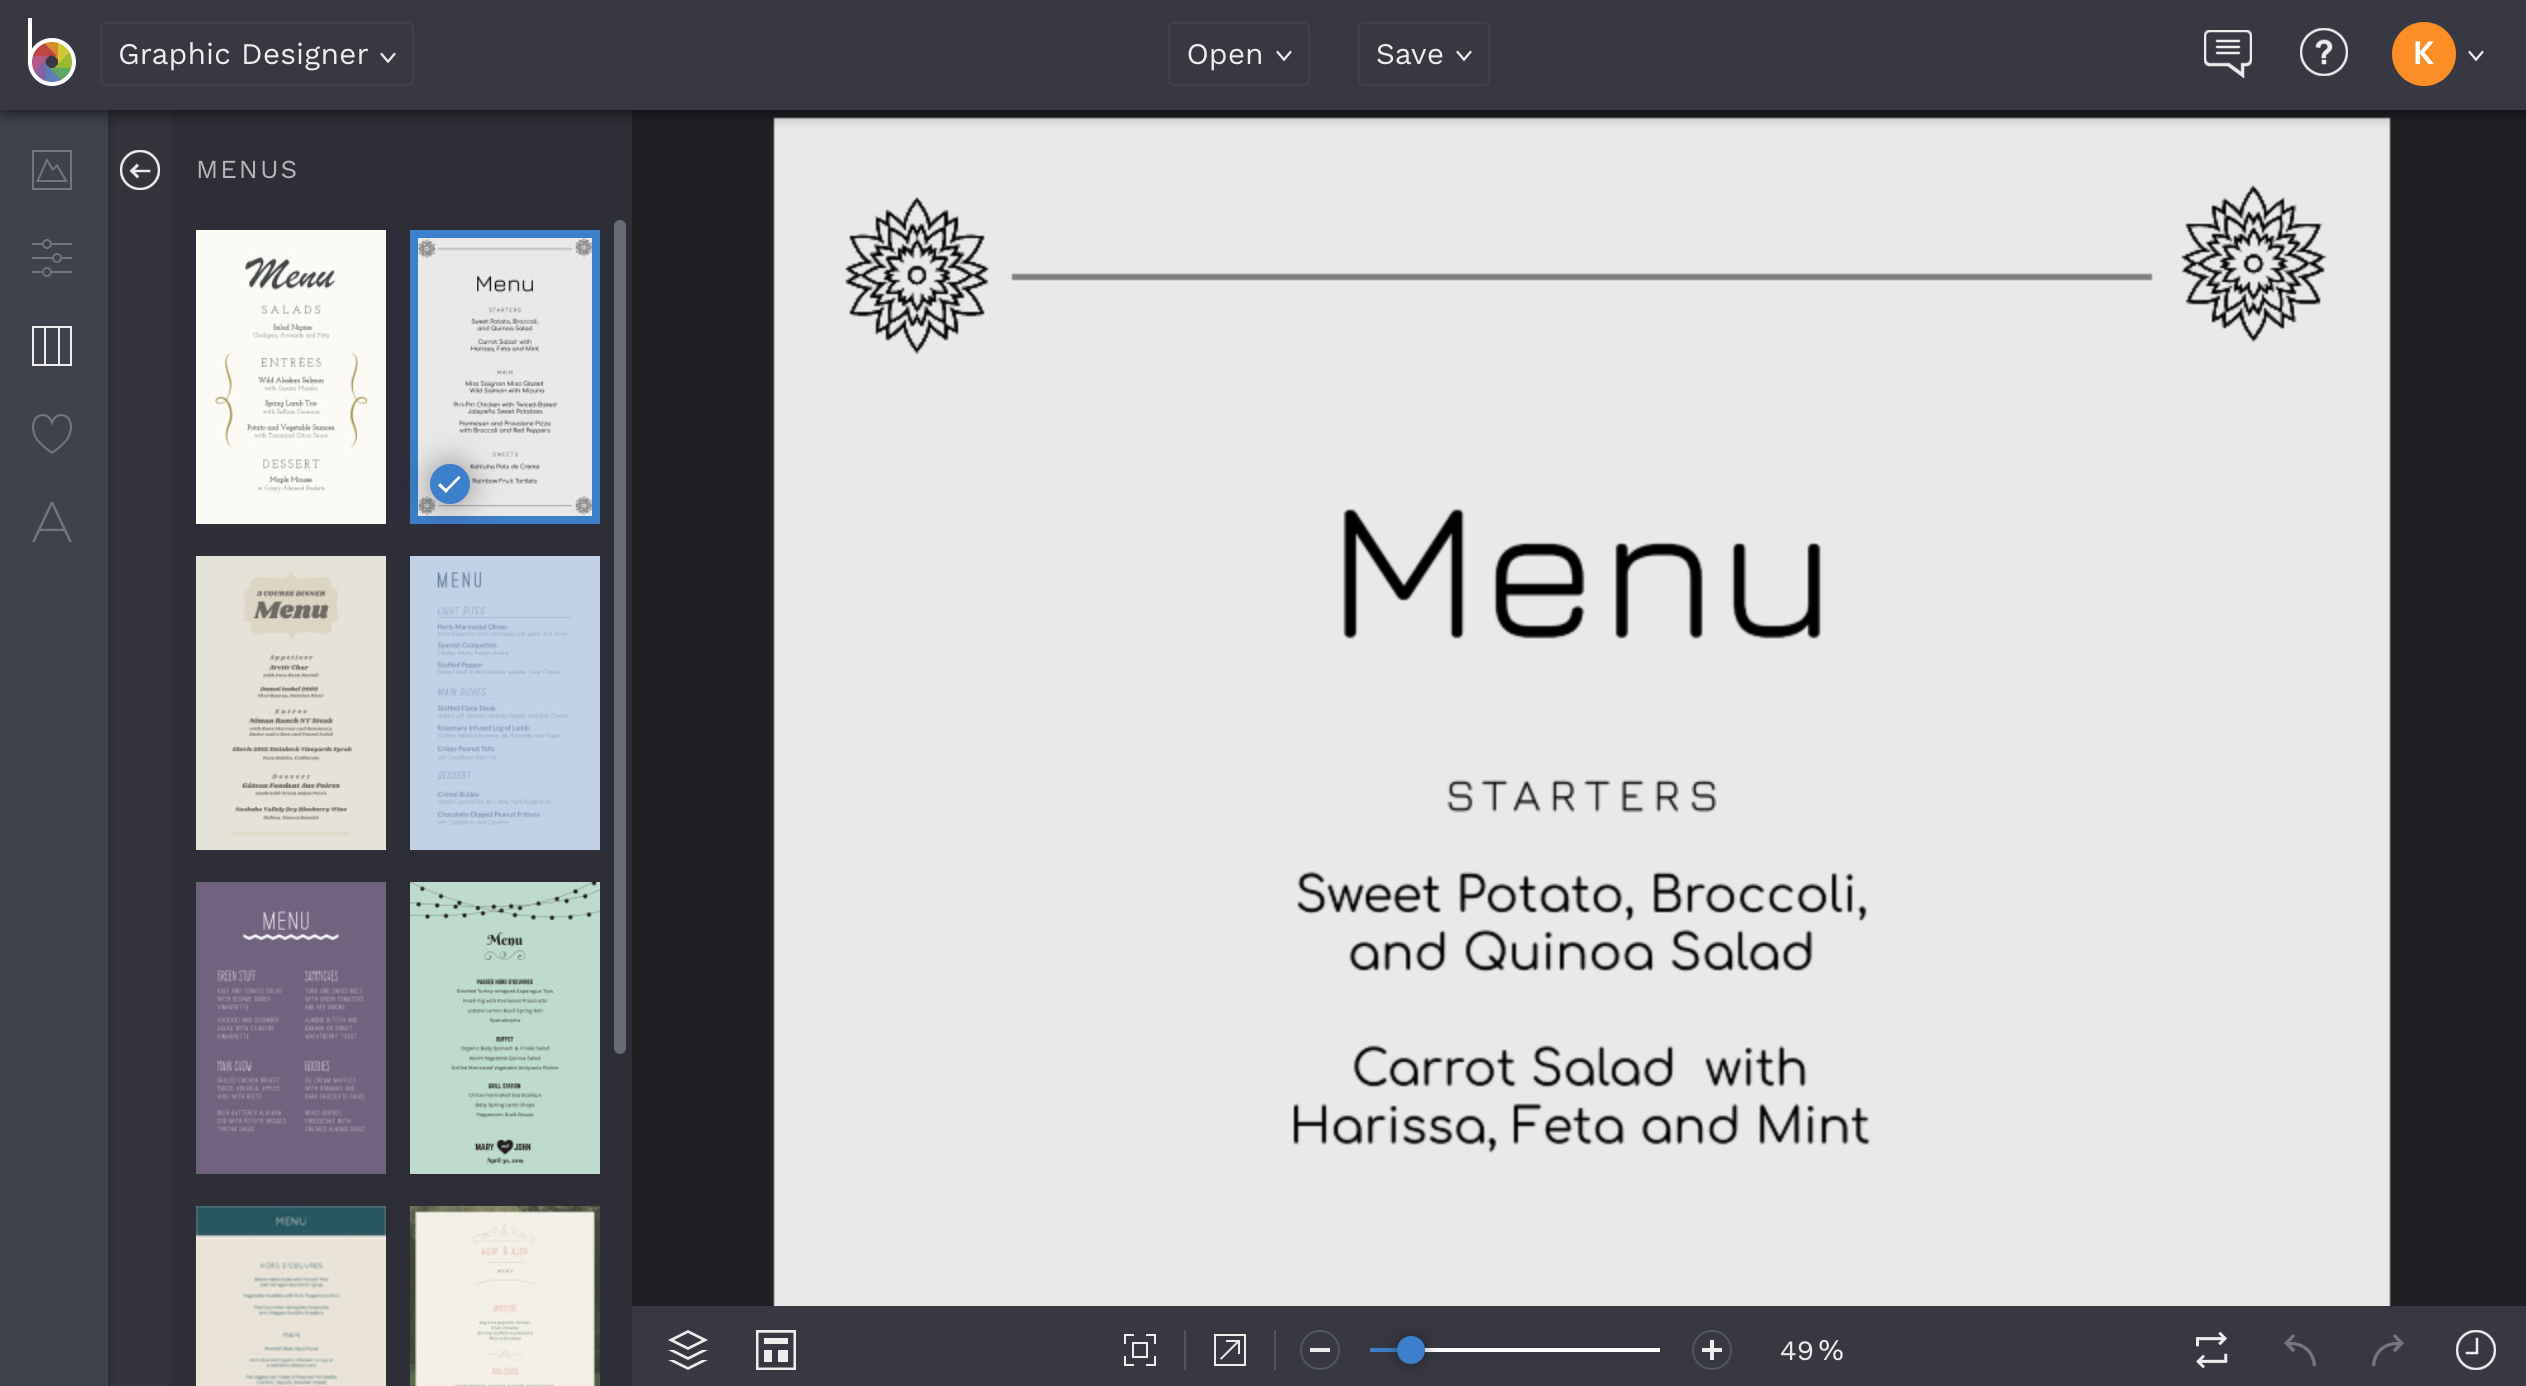Open the Graphics heart sidebar icon
The width and height of the screenshot is (2526, 1386).
[x=52, y=434]
